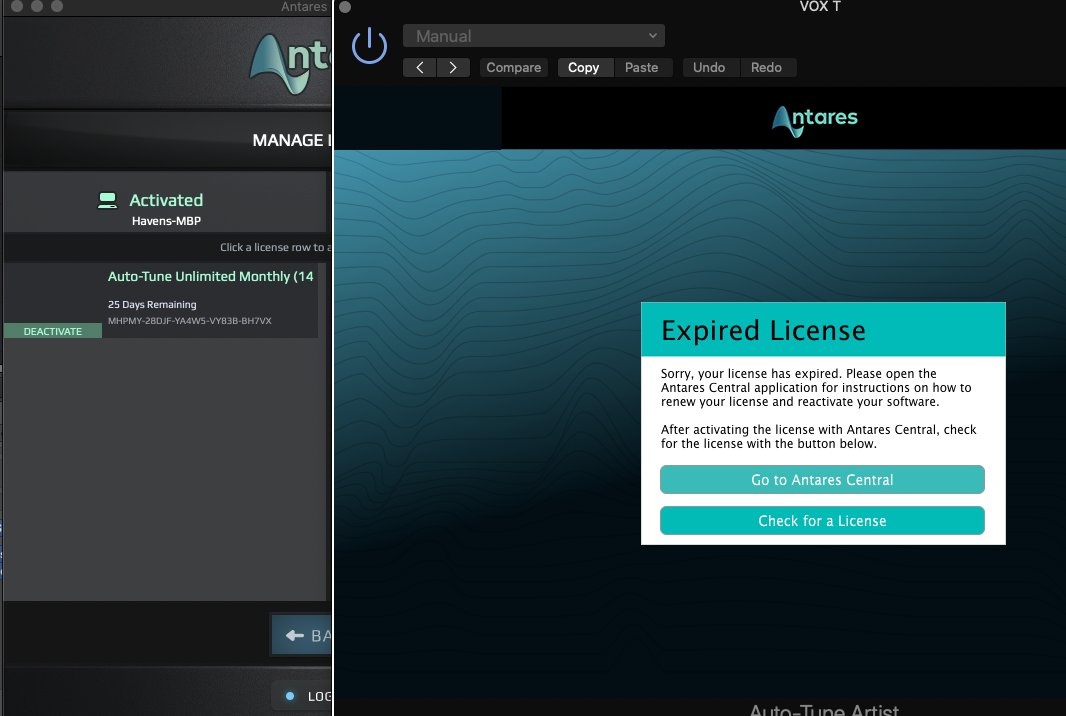Open the Manual preset dropdown
Screen dimensions: 1066x716
534,36
